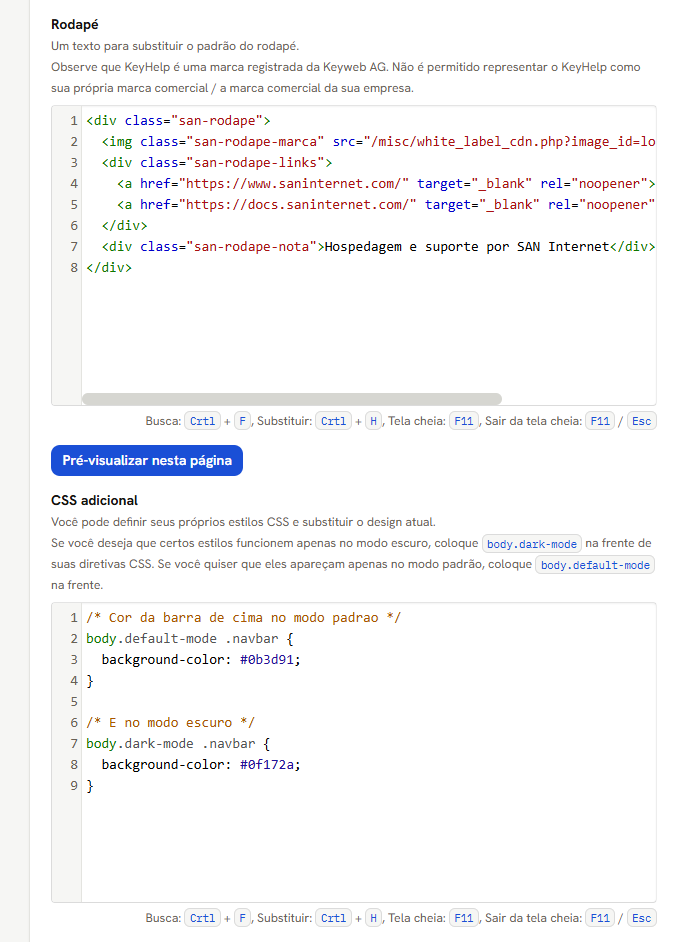Click the Hospedagem e suporte por SAN Internet line
Image resolution: width=679 pixels, height=942 pixels.
click(x=379, y=247)
